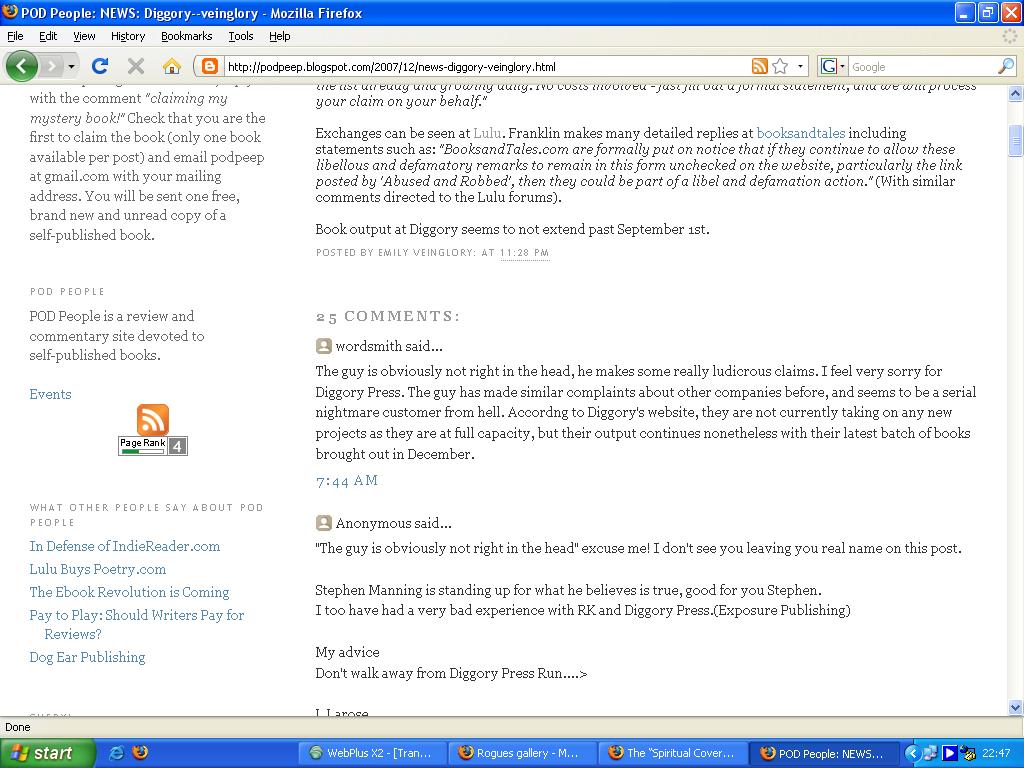This screenshot has height=768, width=1024.
Task: Open the Help menu
Action: coord(280,36)
